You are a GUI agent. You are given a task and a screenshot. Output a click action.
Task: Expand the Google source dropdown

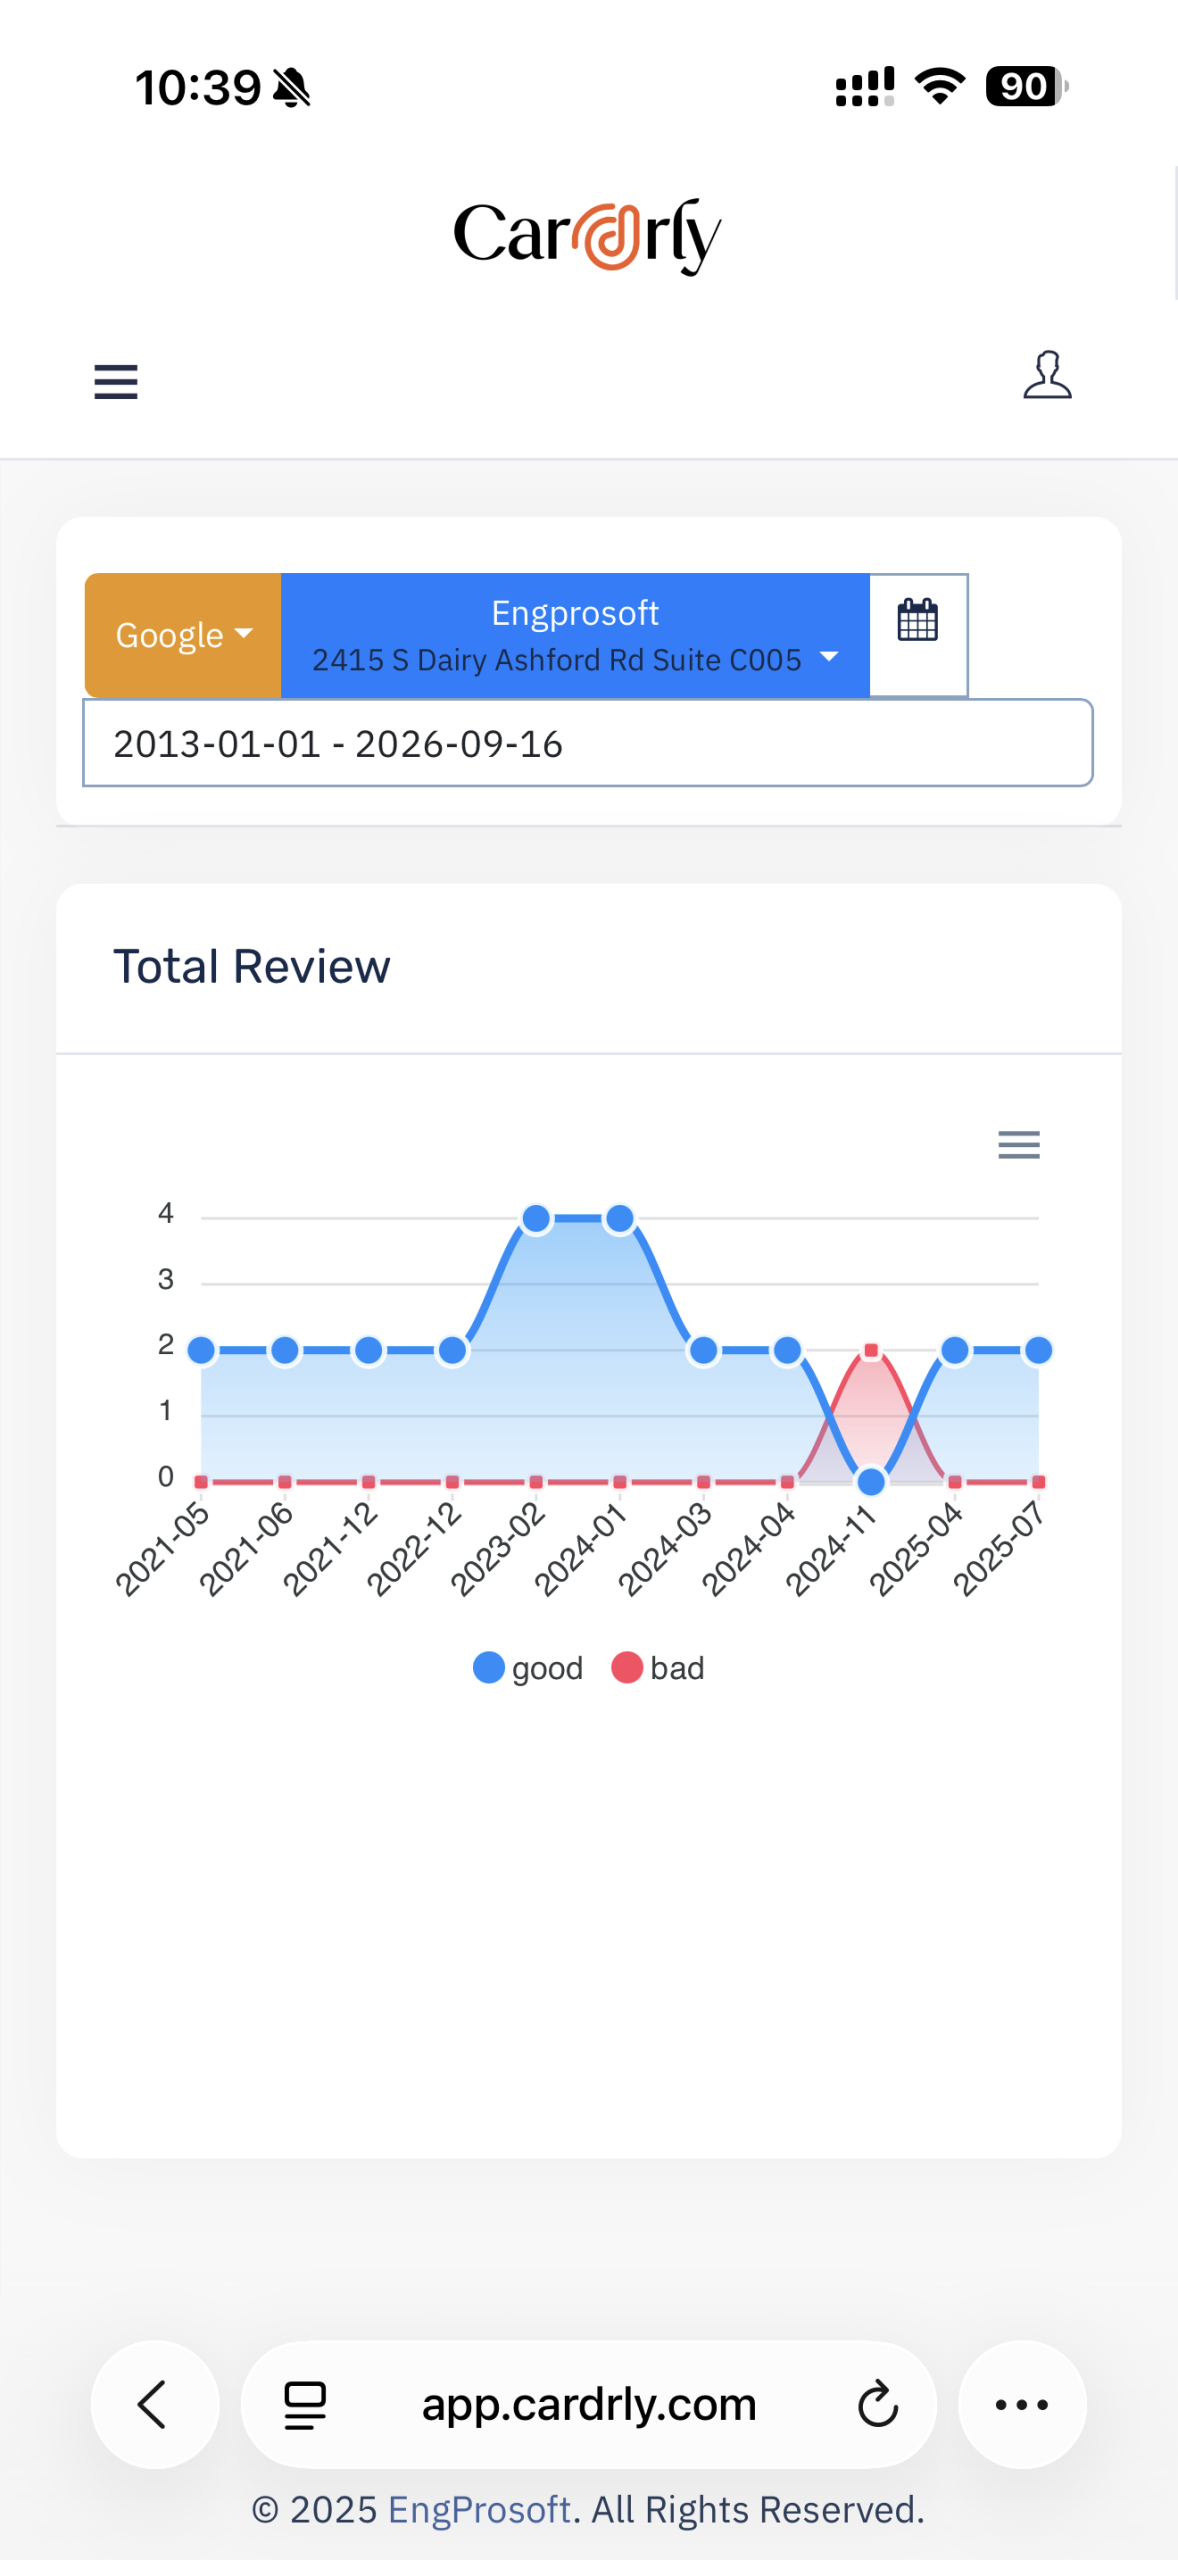point(183,635)
